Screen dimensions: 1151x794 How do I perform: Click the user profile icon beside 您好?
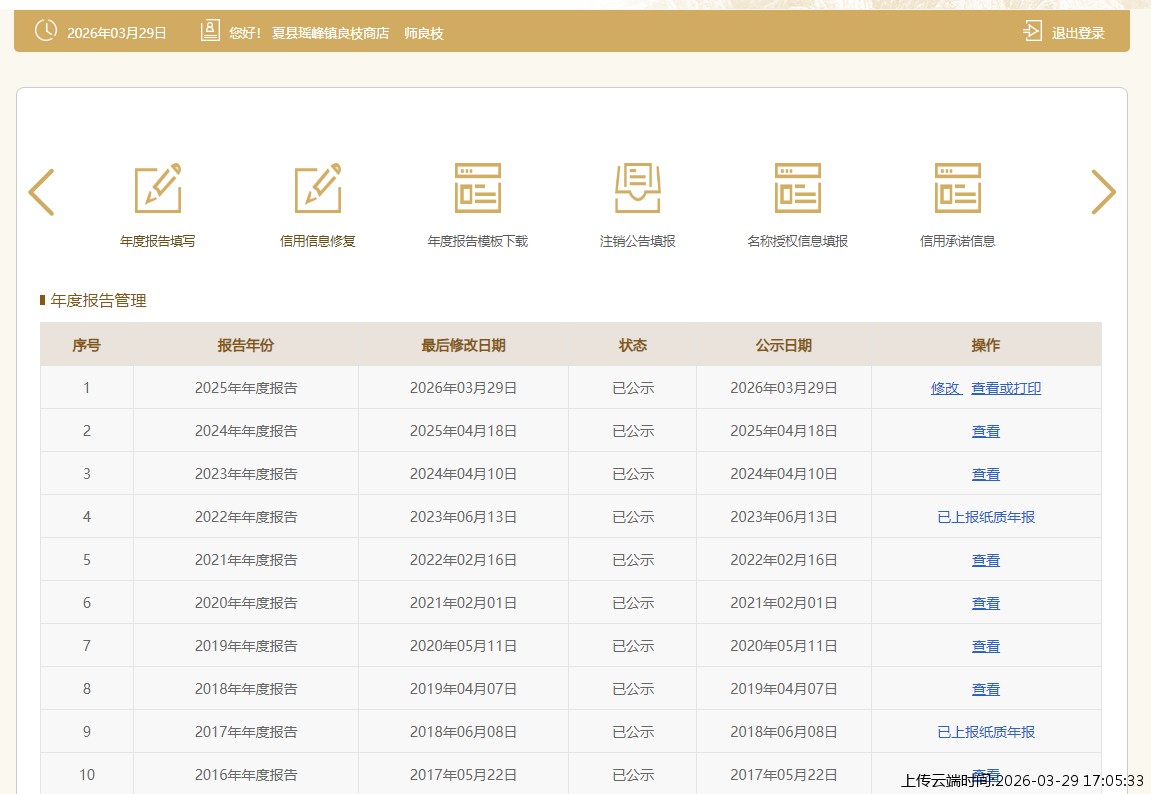[210, 31]
